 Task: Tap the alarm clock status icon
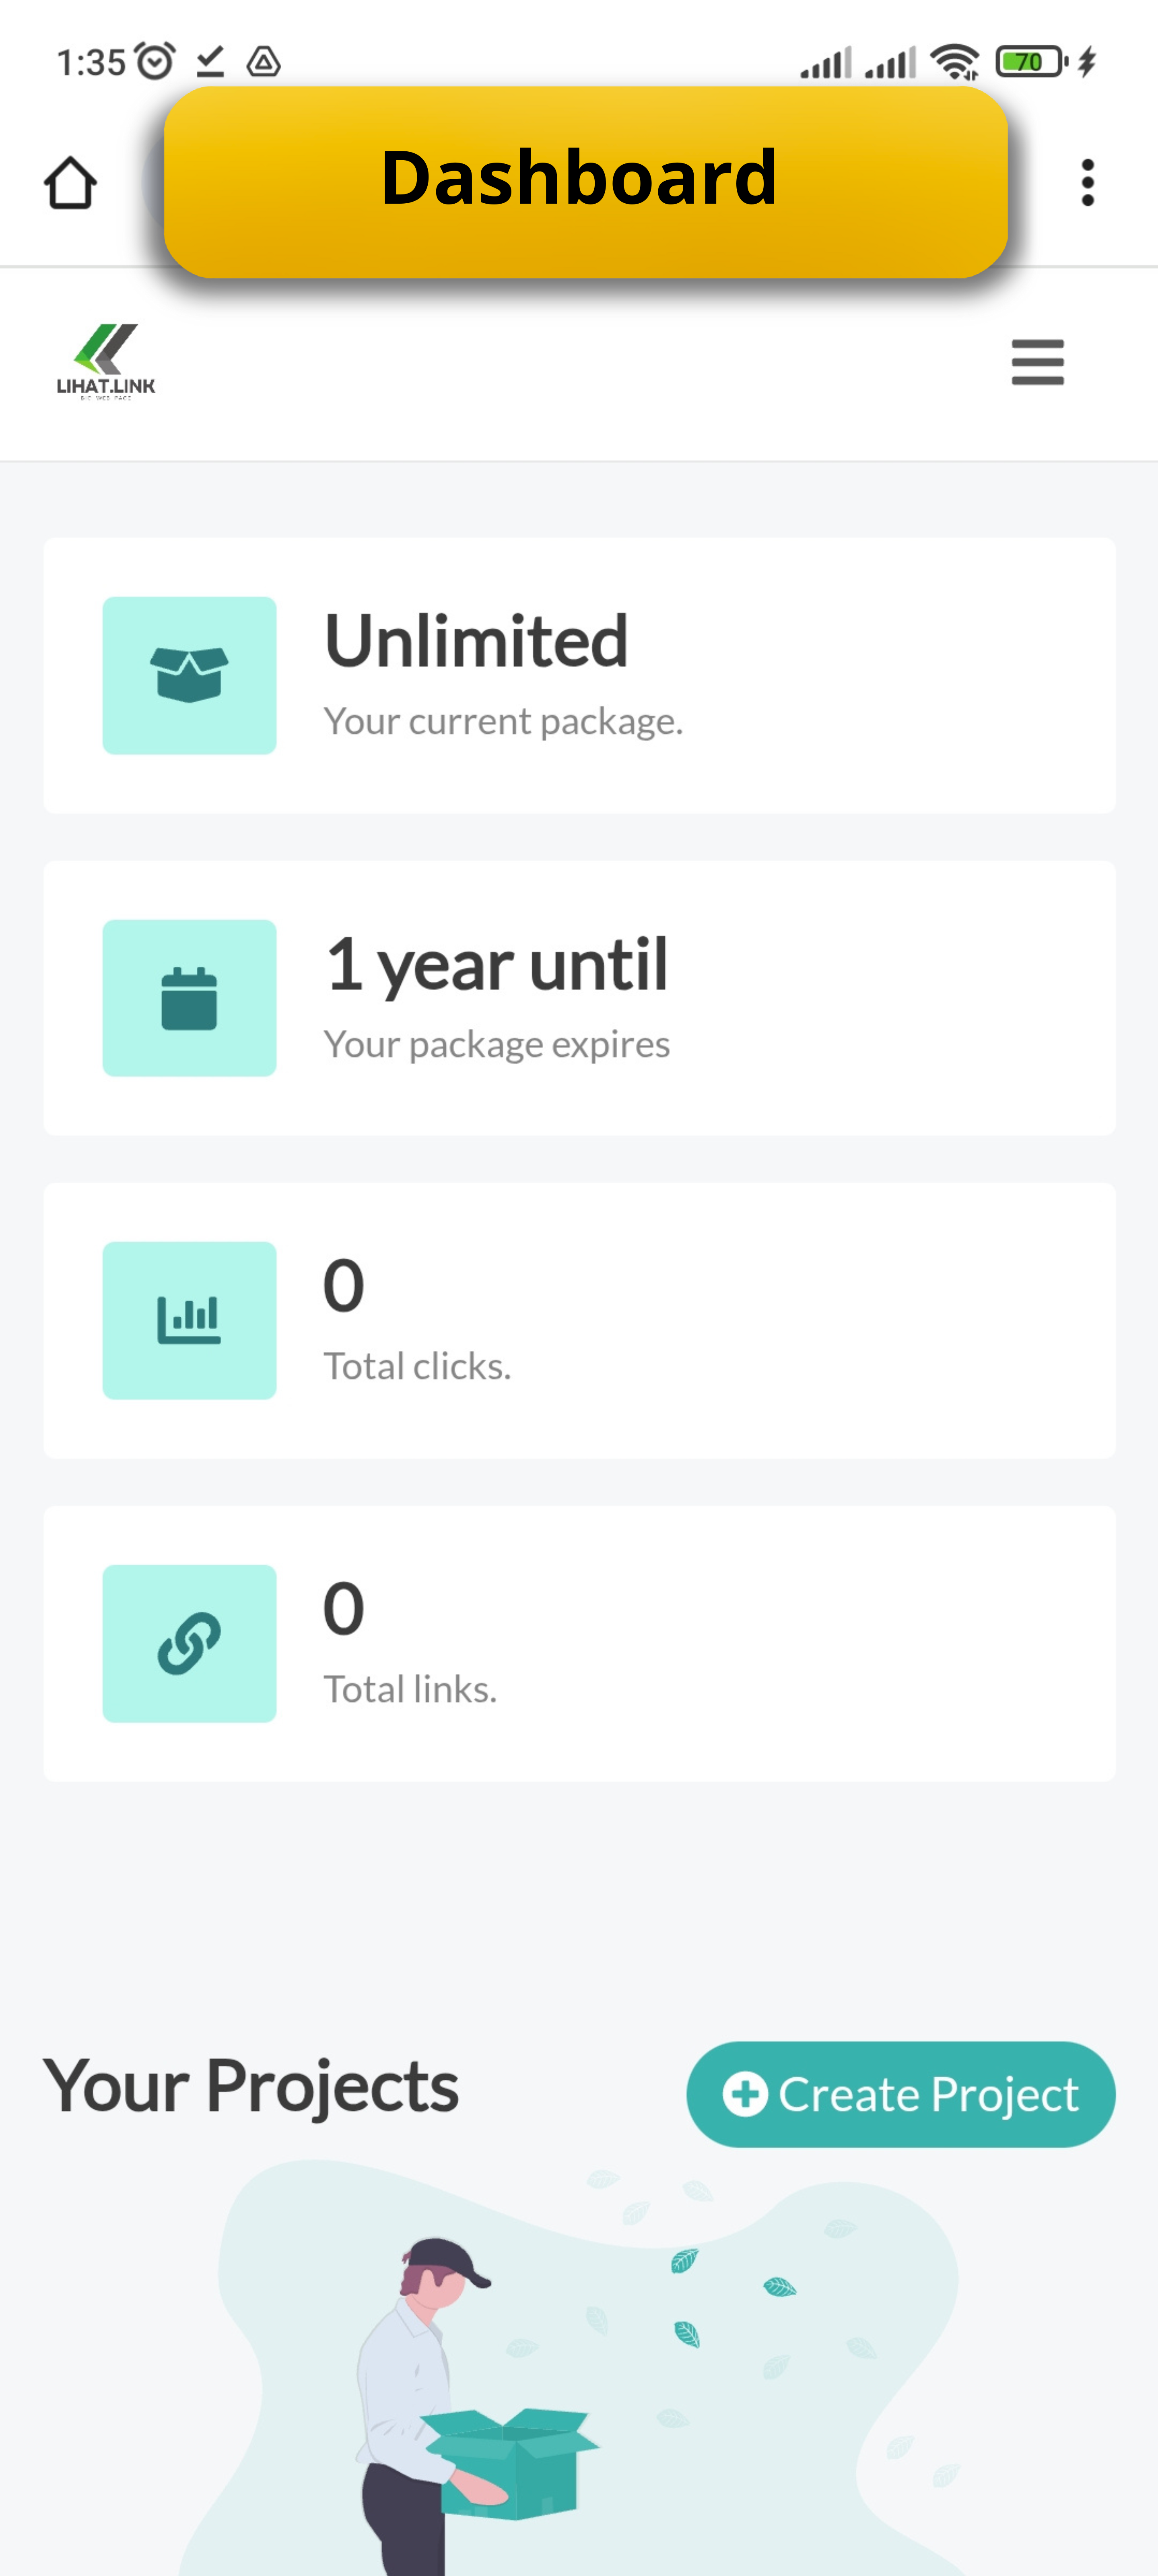coord(155,62)
